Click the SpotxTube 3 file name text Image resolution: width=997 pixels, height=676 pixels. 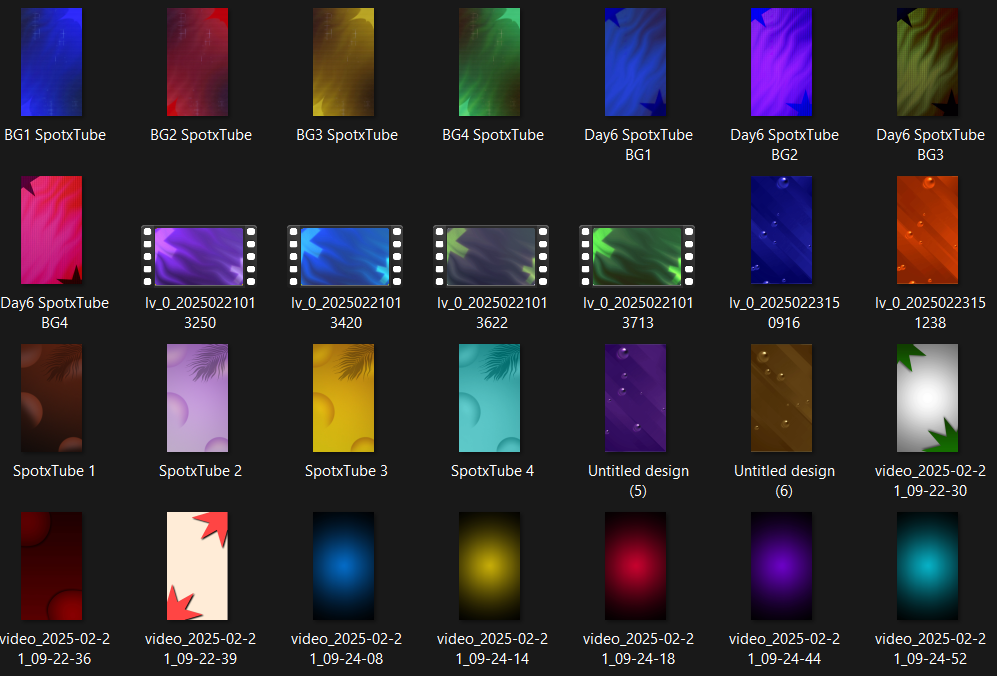click(x=346, y=471)
